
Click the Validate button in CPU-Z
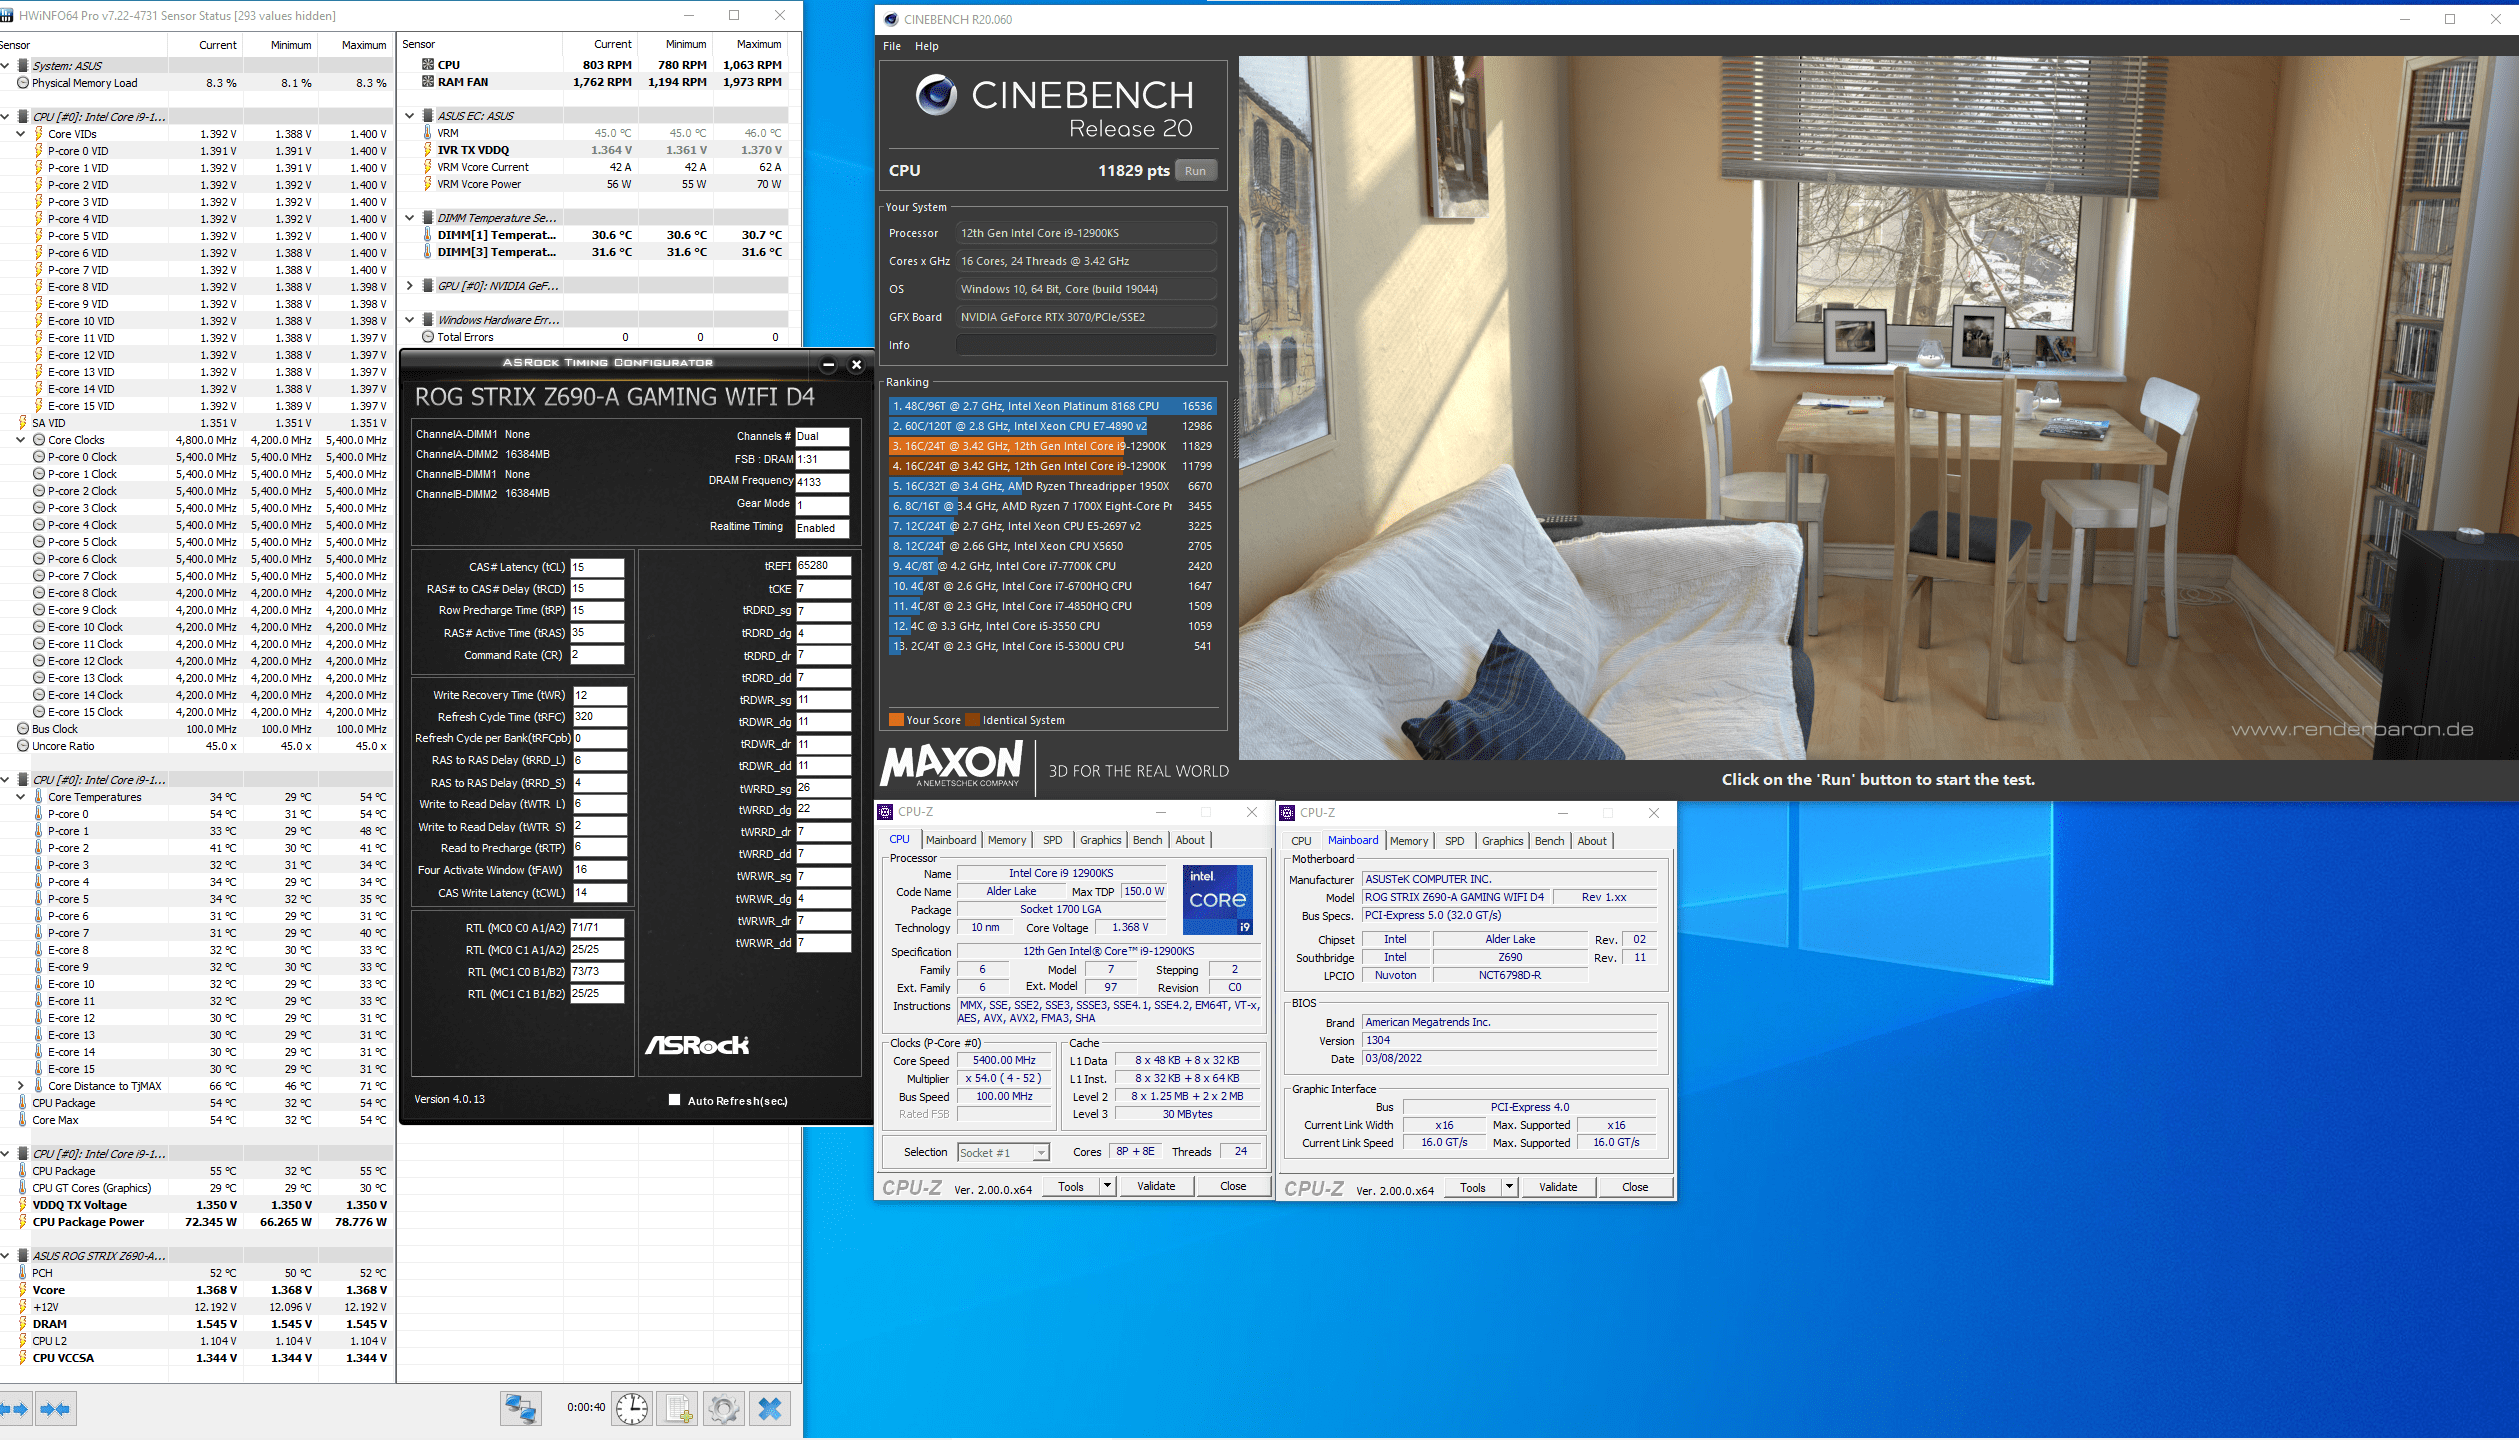[1156, 1186]
